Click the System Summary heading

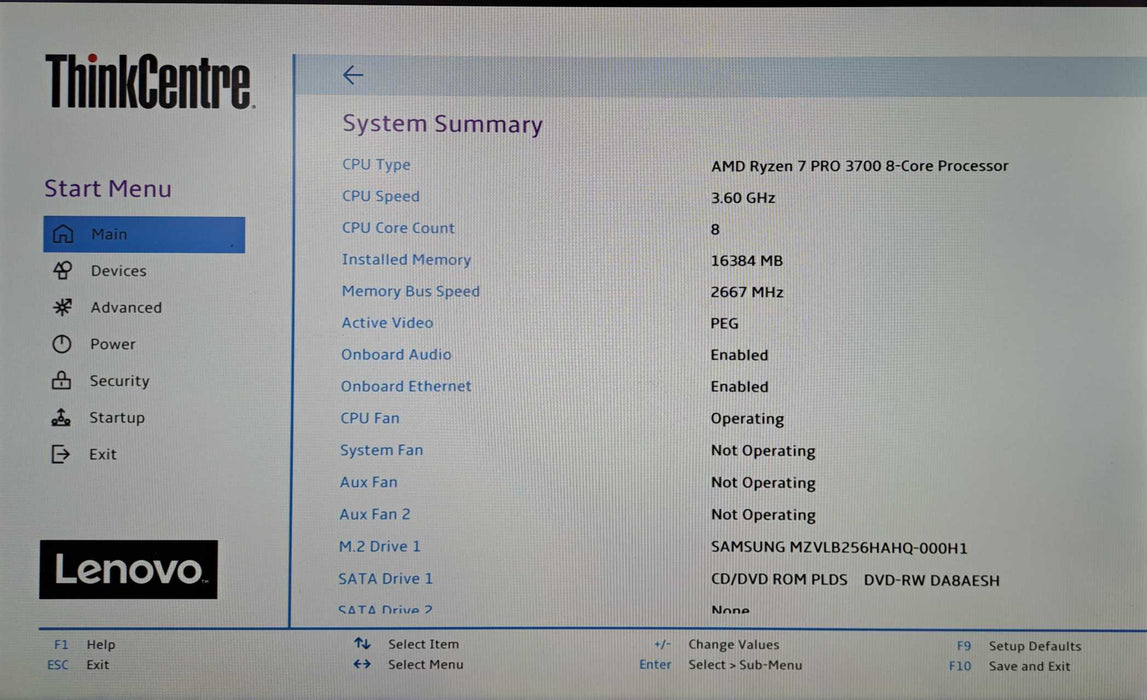click(443, 124)
